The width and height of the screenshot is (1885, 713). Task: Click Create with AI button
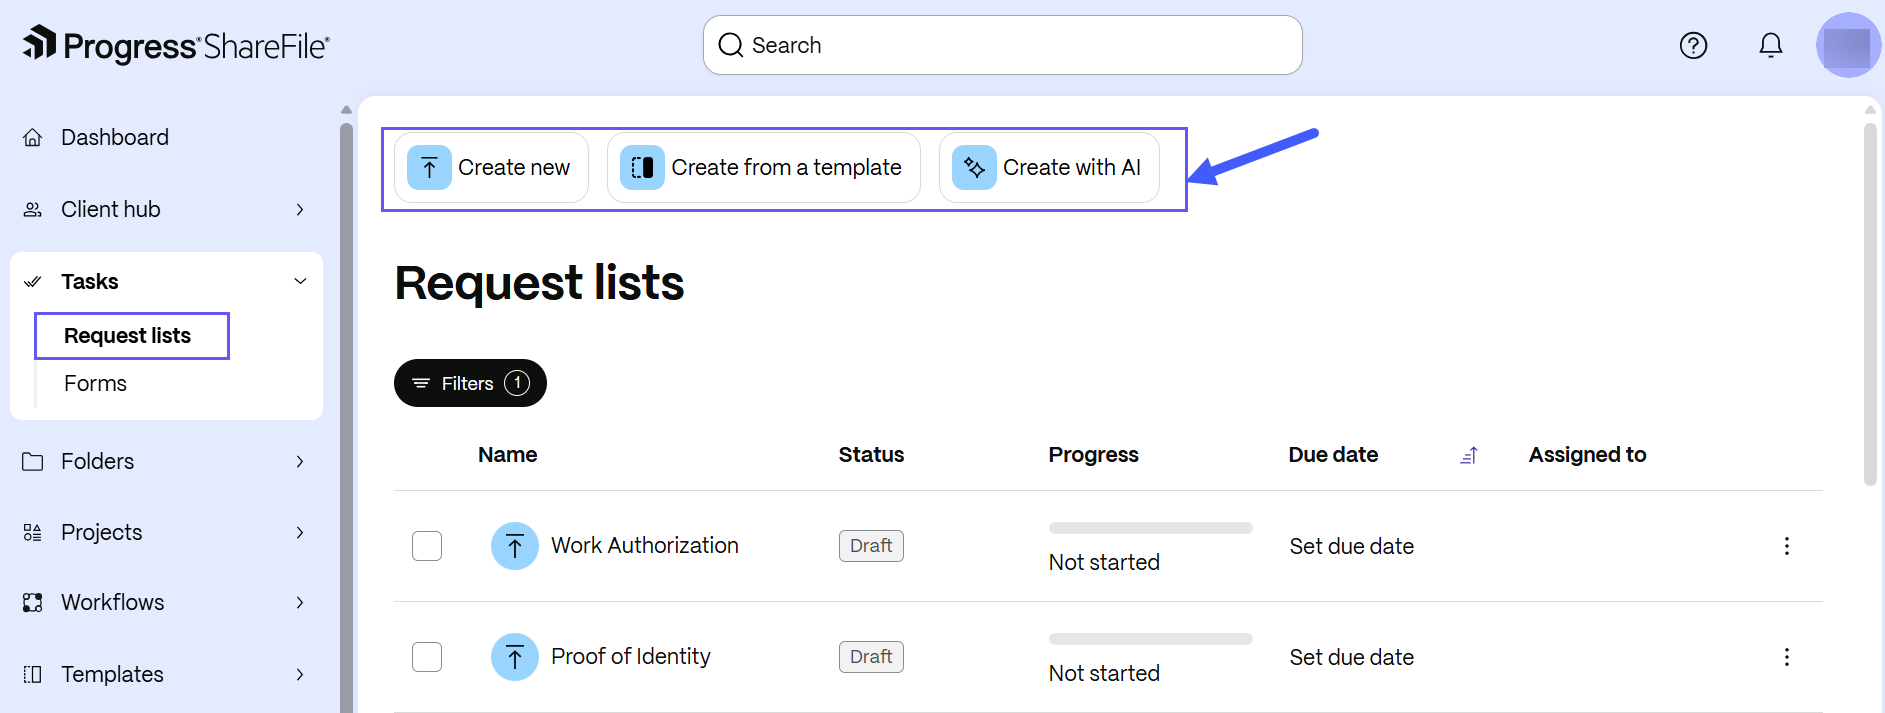pos(1049,168)
